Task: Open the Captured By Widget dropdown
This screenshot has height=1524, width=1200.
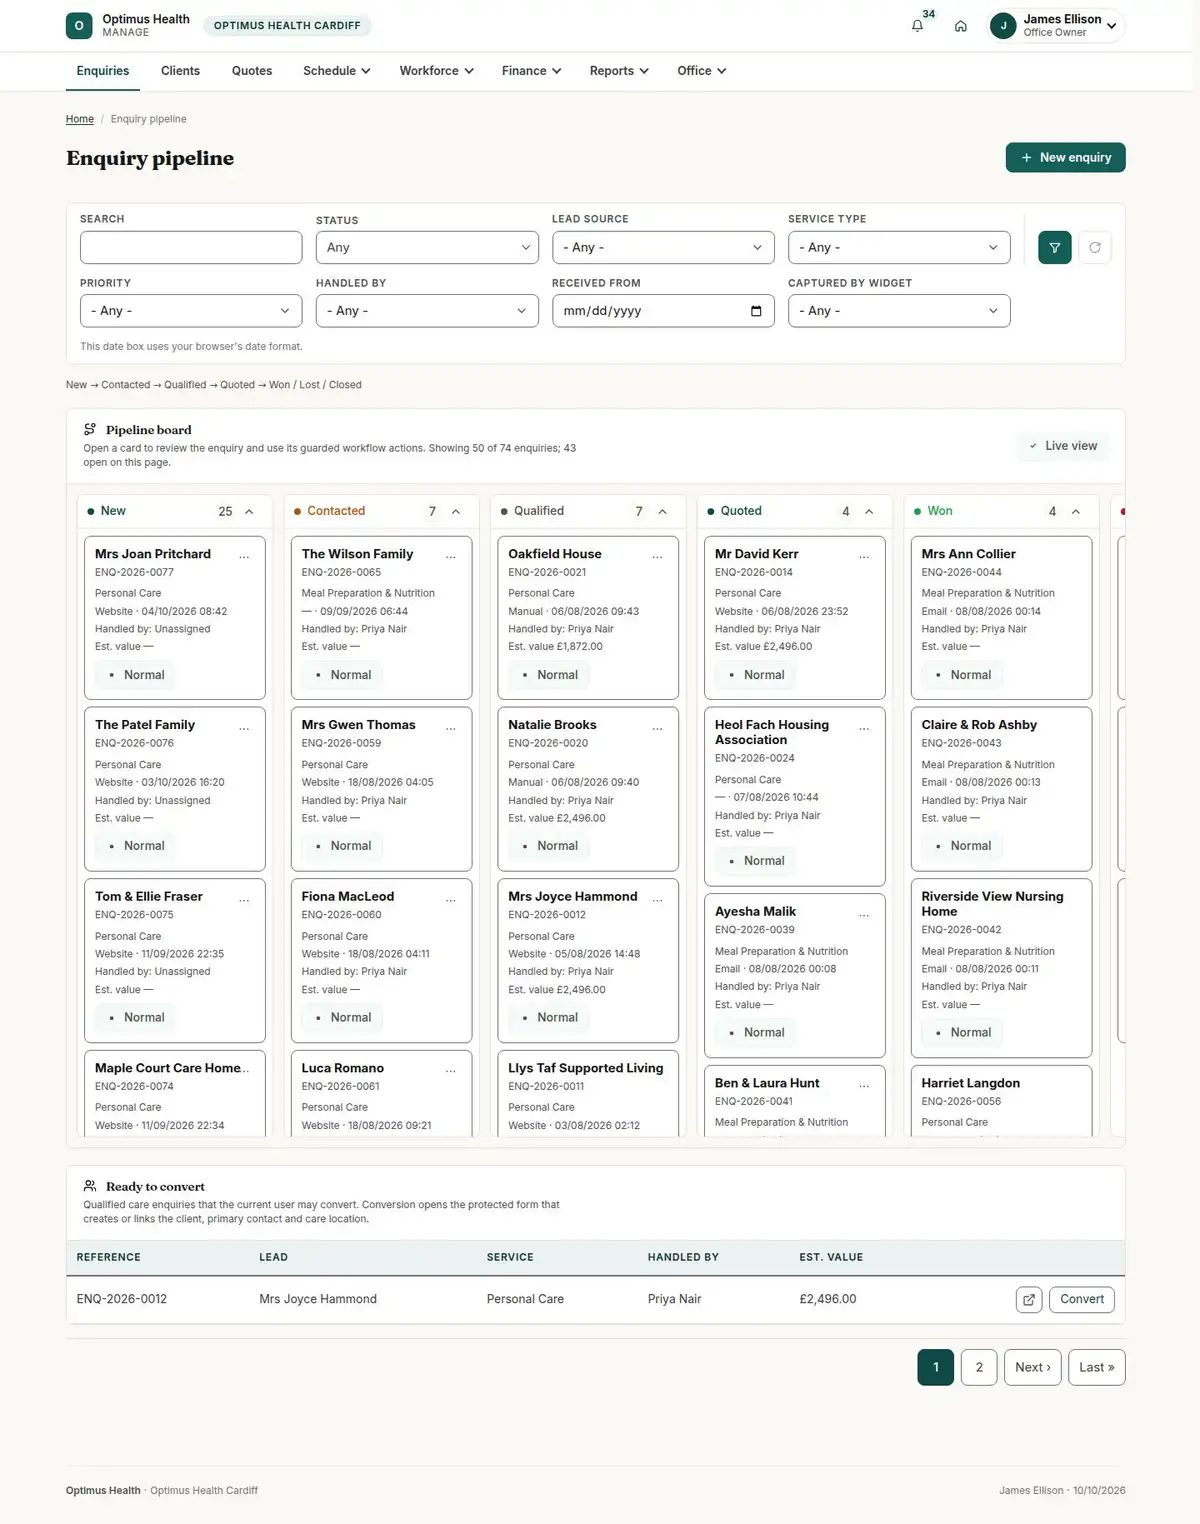Action: coord(899,311)
